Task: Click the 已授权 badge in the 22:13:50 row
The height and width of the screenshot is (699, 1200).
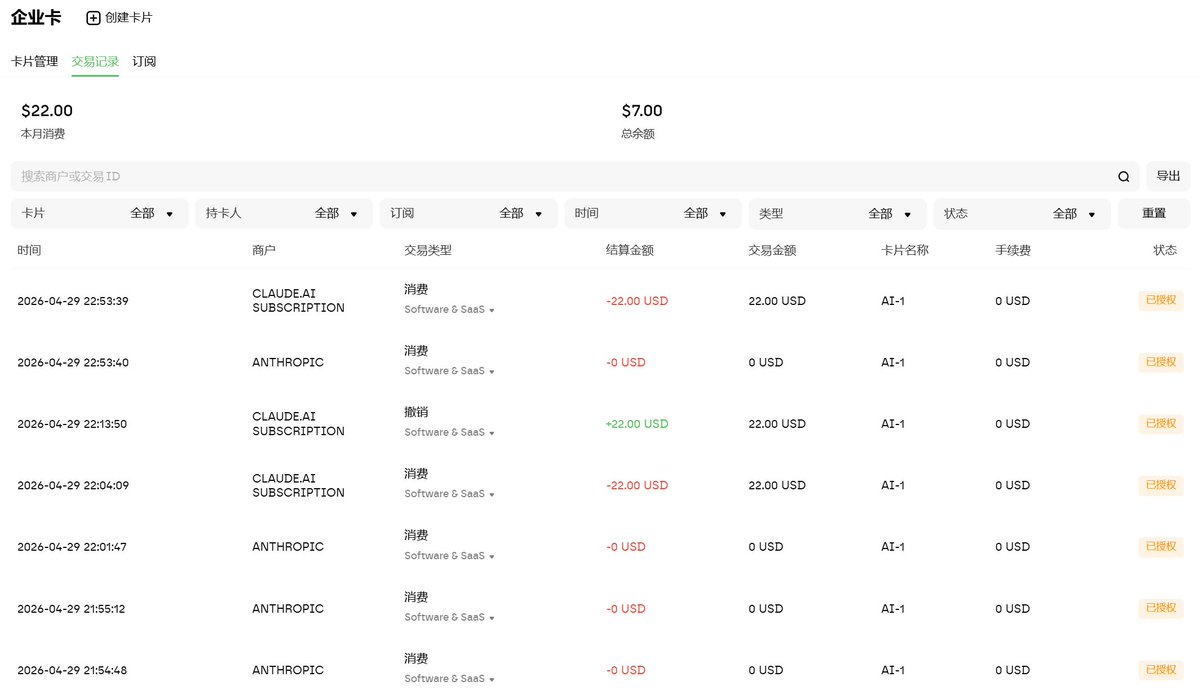Action: pos(1161,424)
